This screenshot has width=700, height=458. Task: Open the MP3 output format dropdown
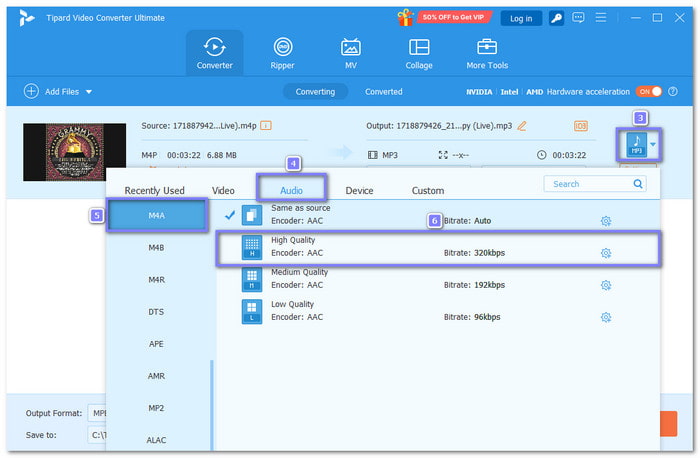click(x=653, y=144)
